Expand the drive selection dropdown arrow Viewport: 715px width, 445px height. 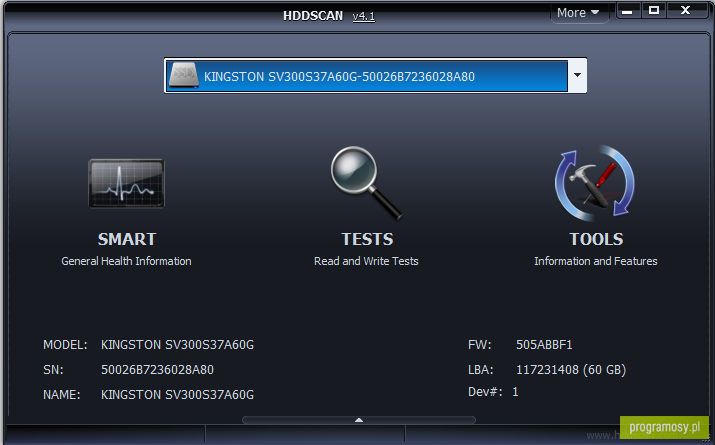tap(577, 75)
